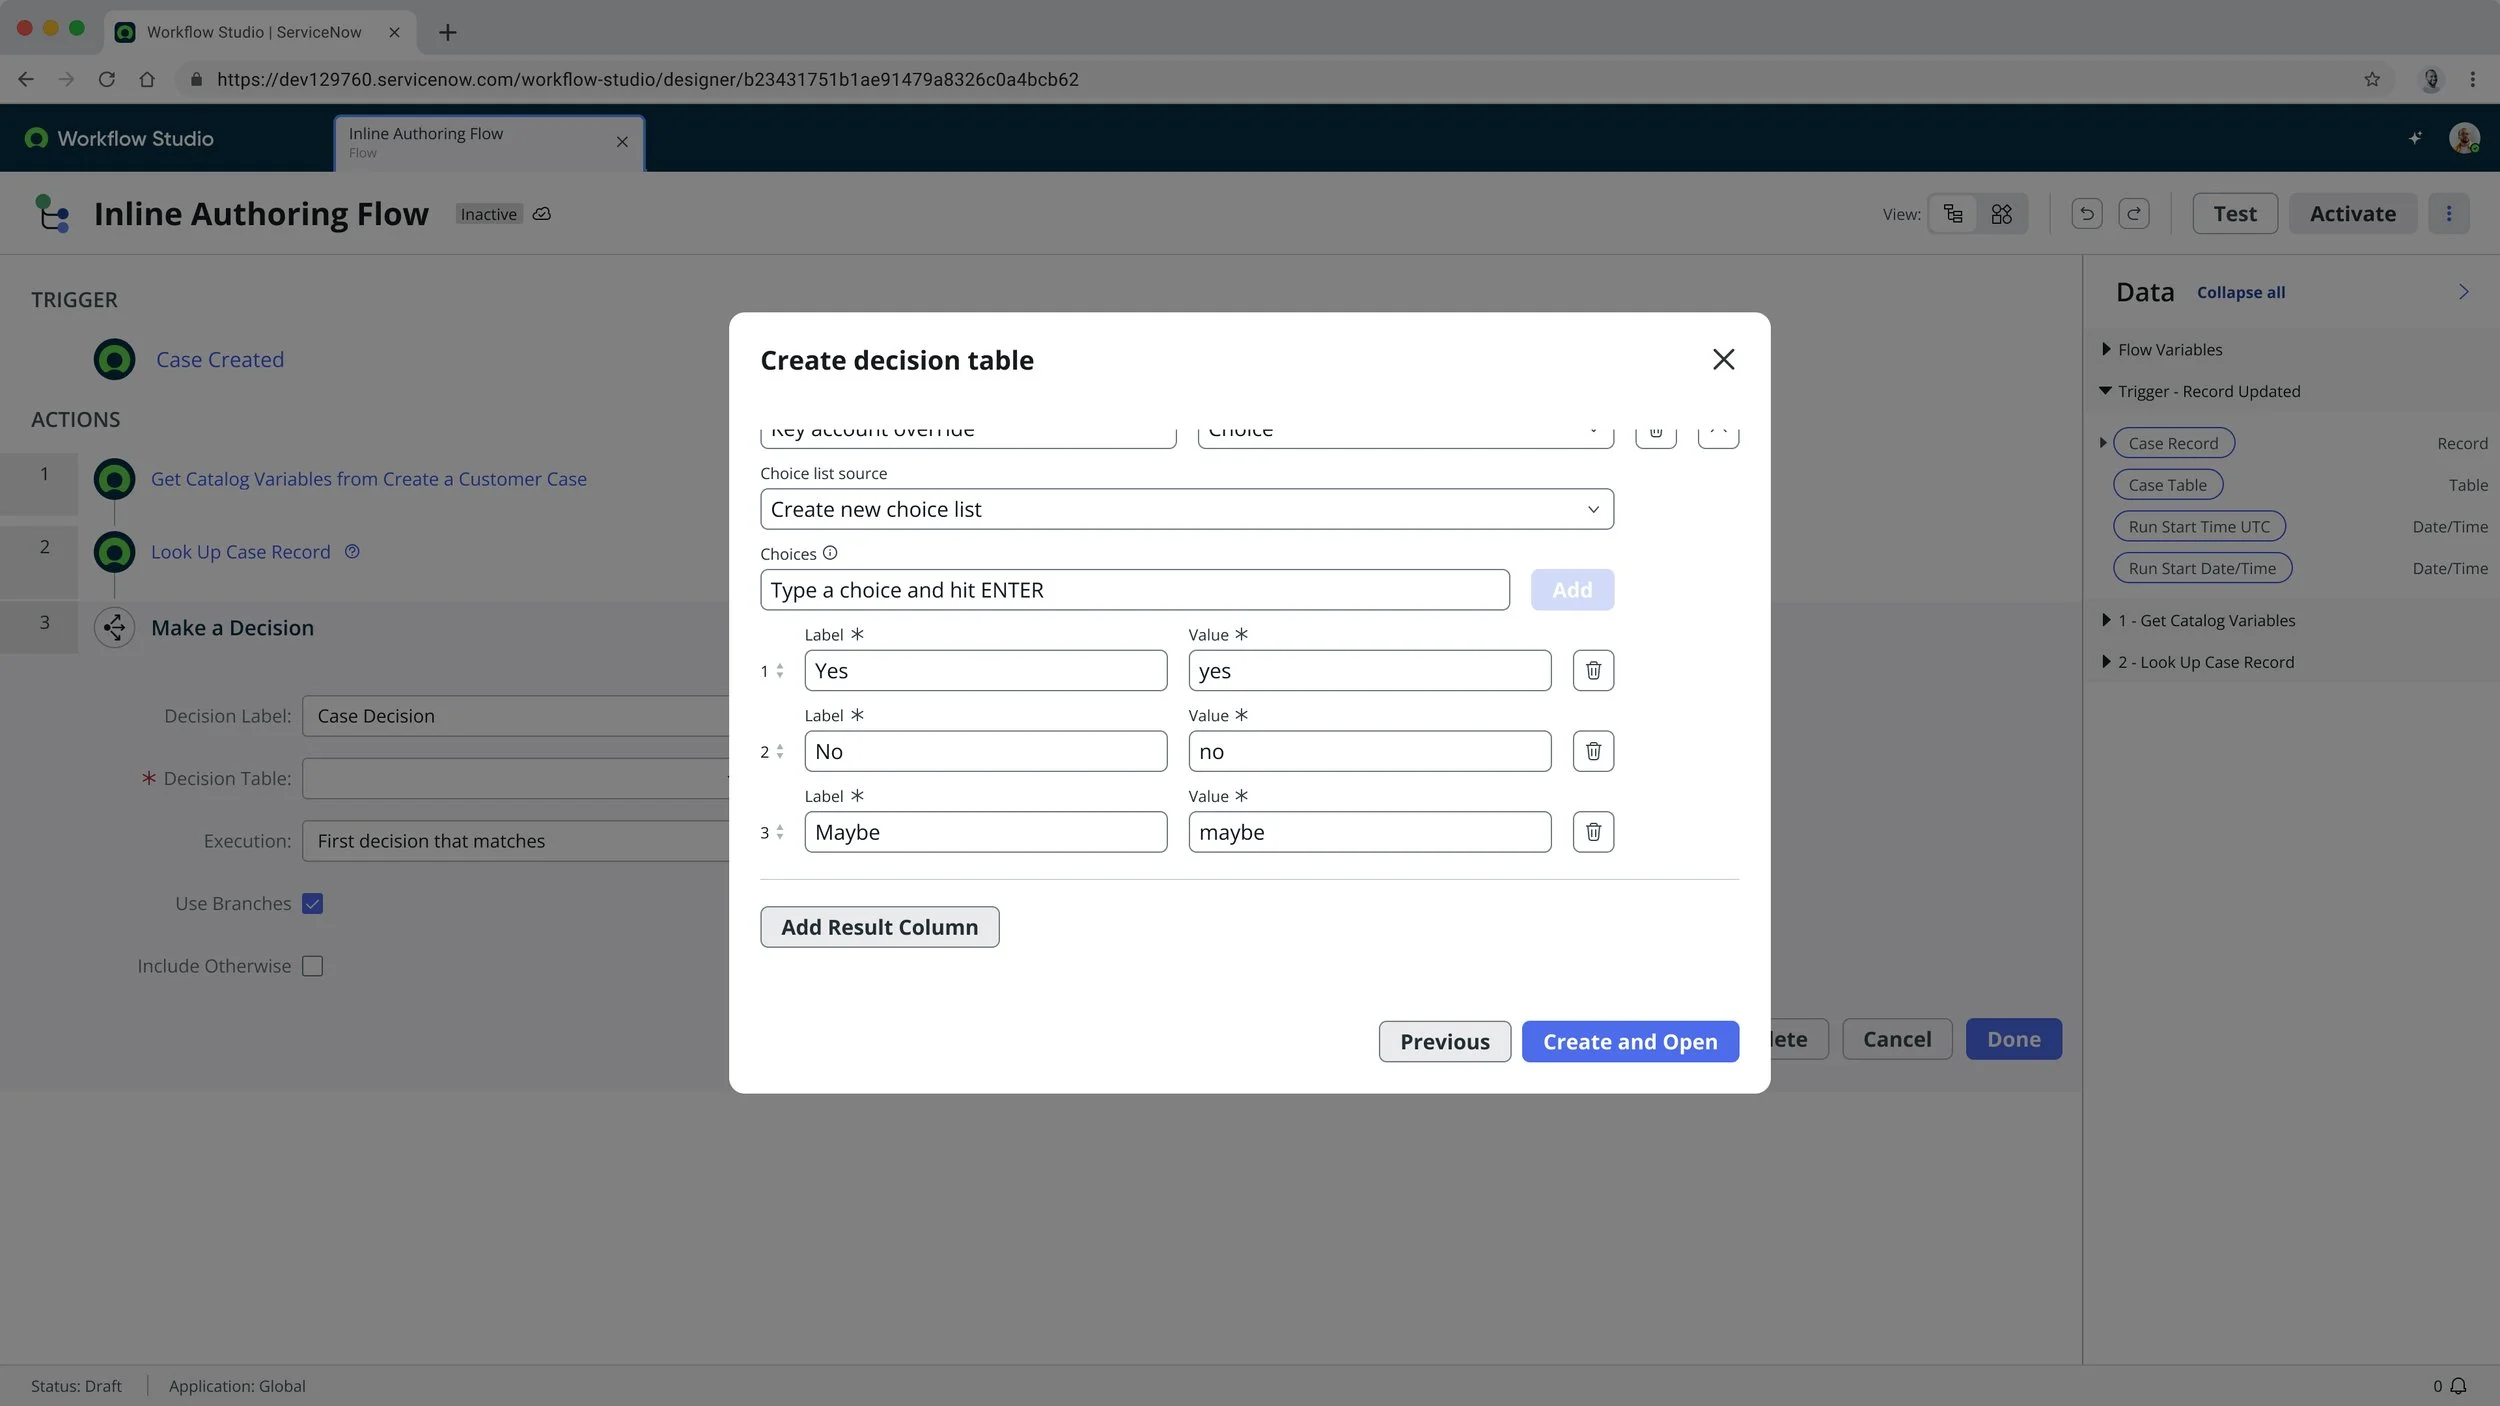
Task: Click the Type a choice input field
Action: pyautogui.click(x=1134, y=590)
